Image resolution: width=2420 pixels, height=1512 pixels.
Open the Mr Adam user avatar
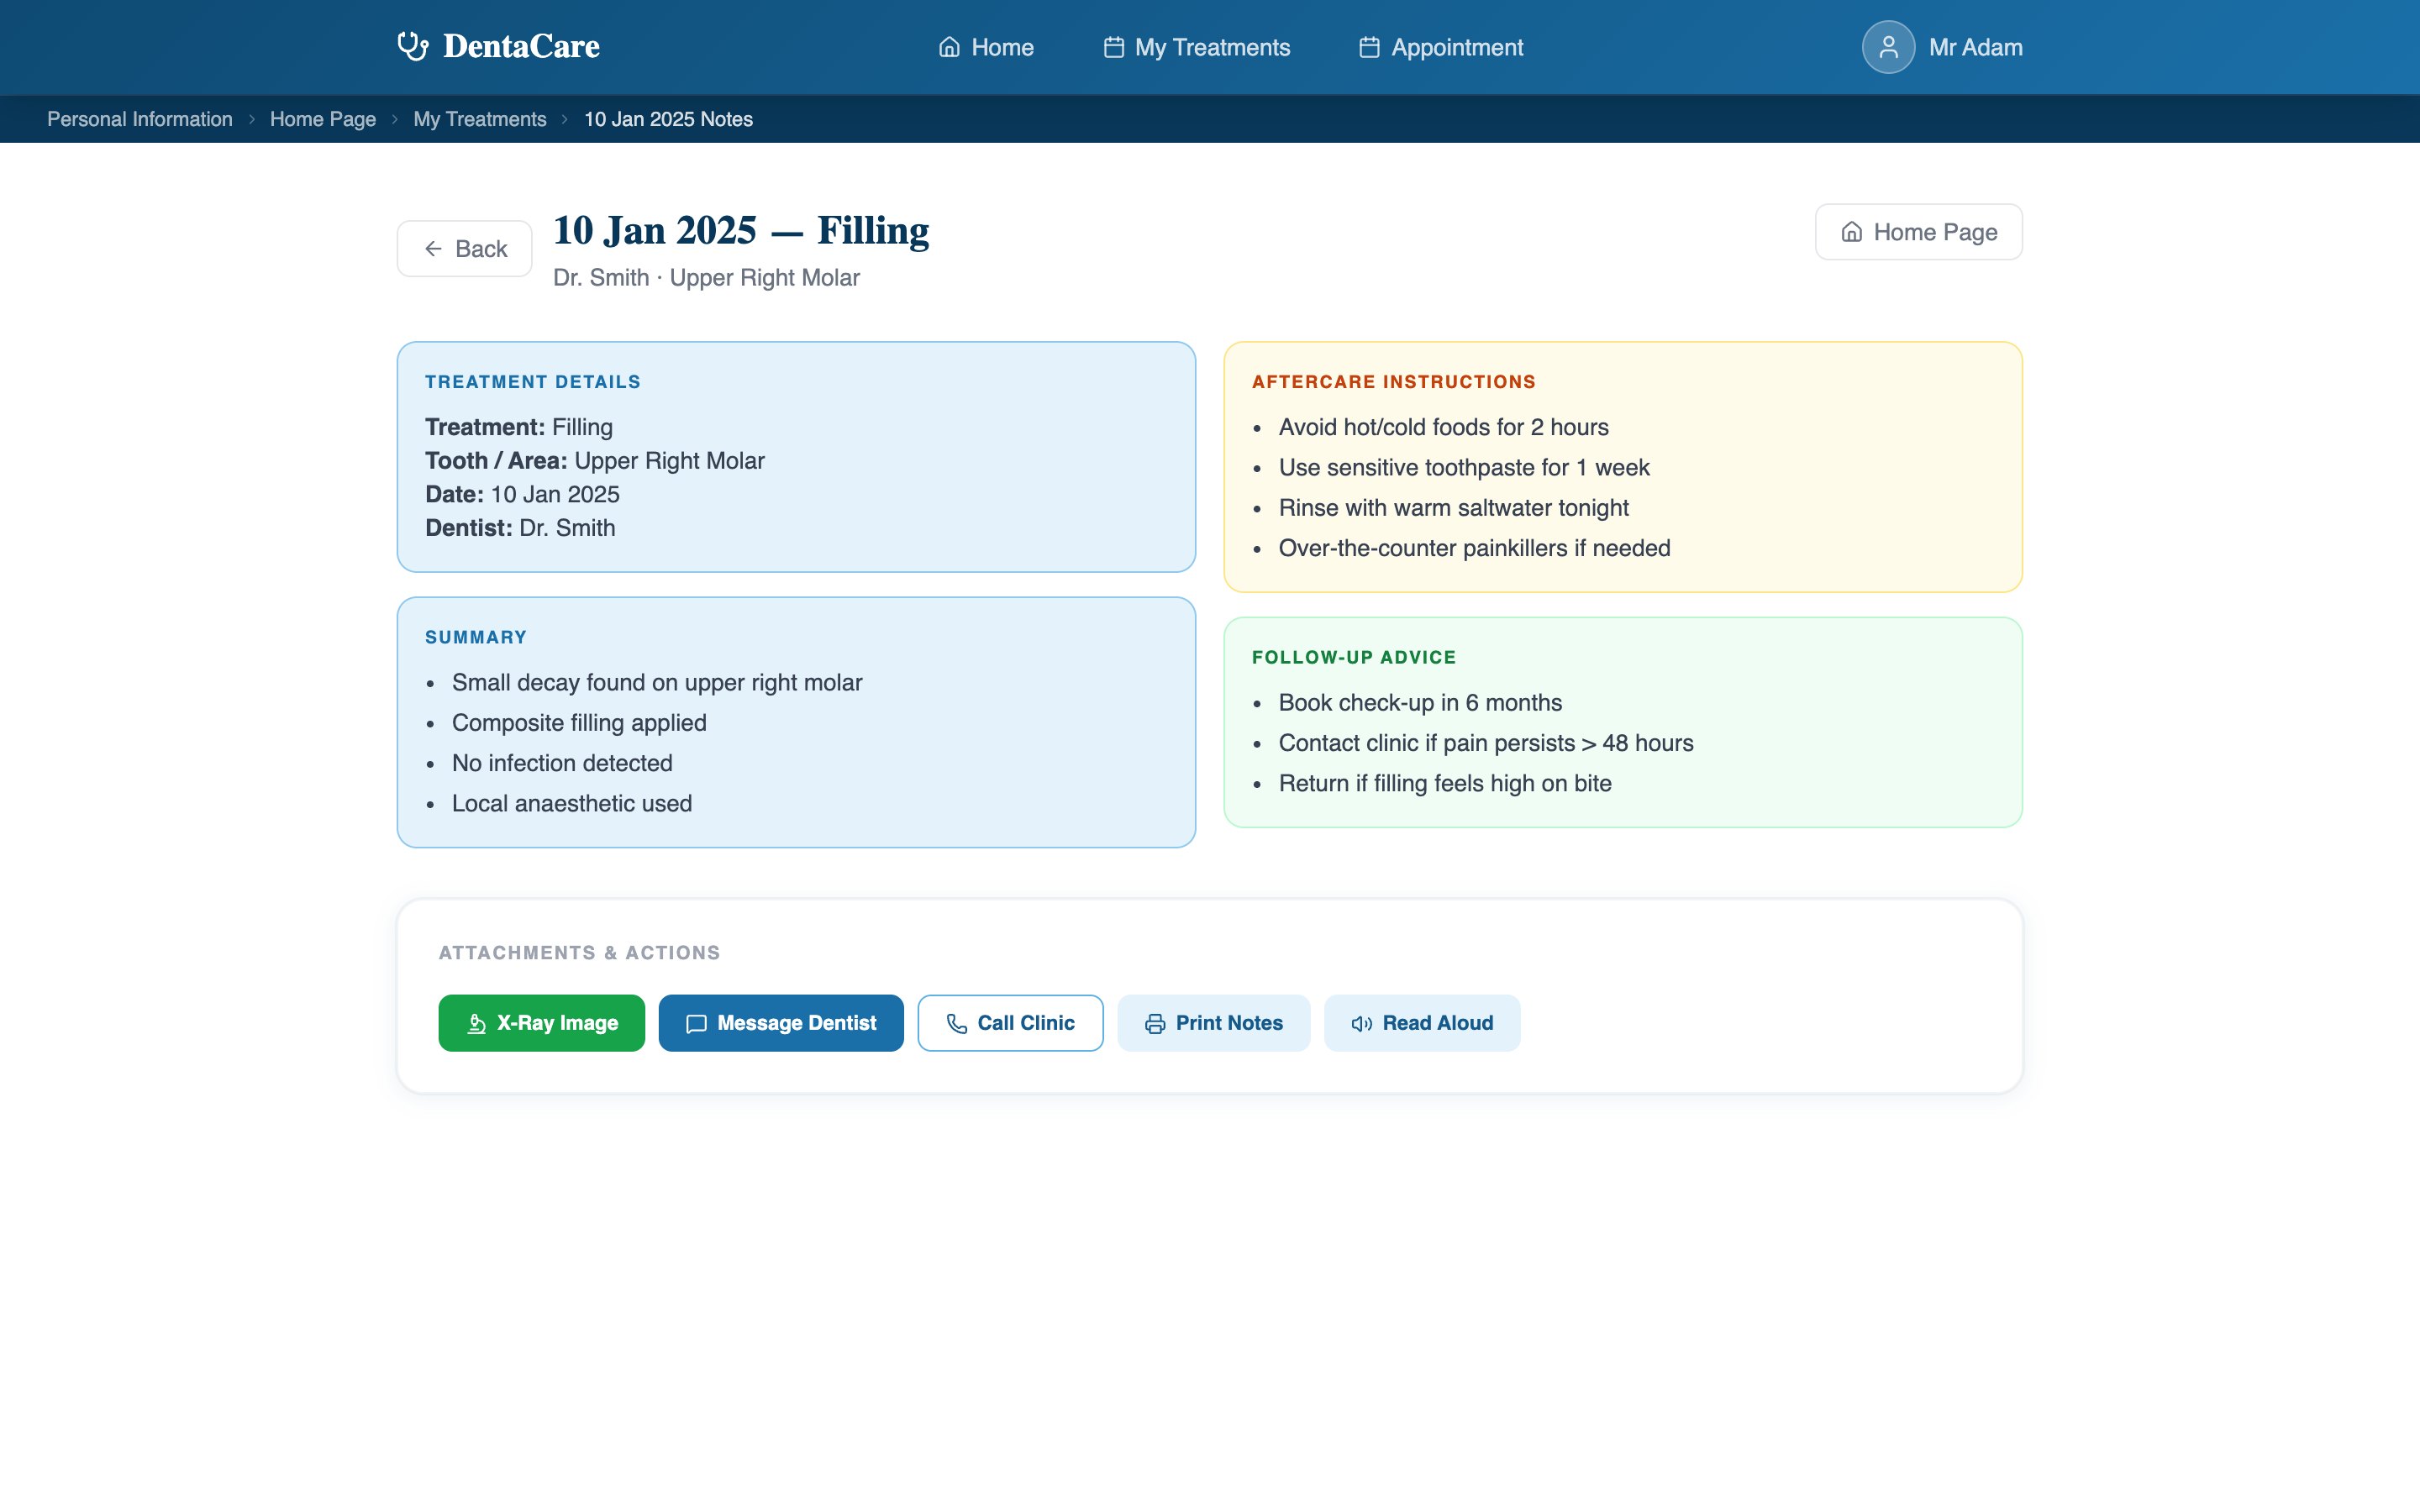(x=1888, y=47)
